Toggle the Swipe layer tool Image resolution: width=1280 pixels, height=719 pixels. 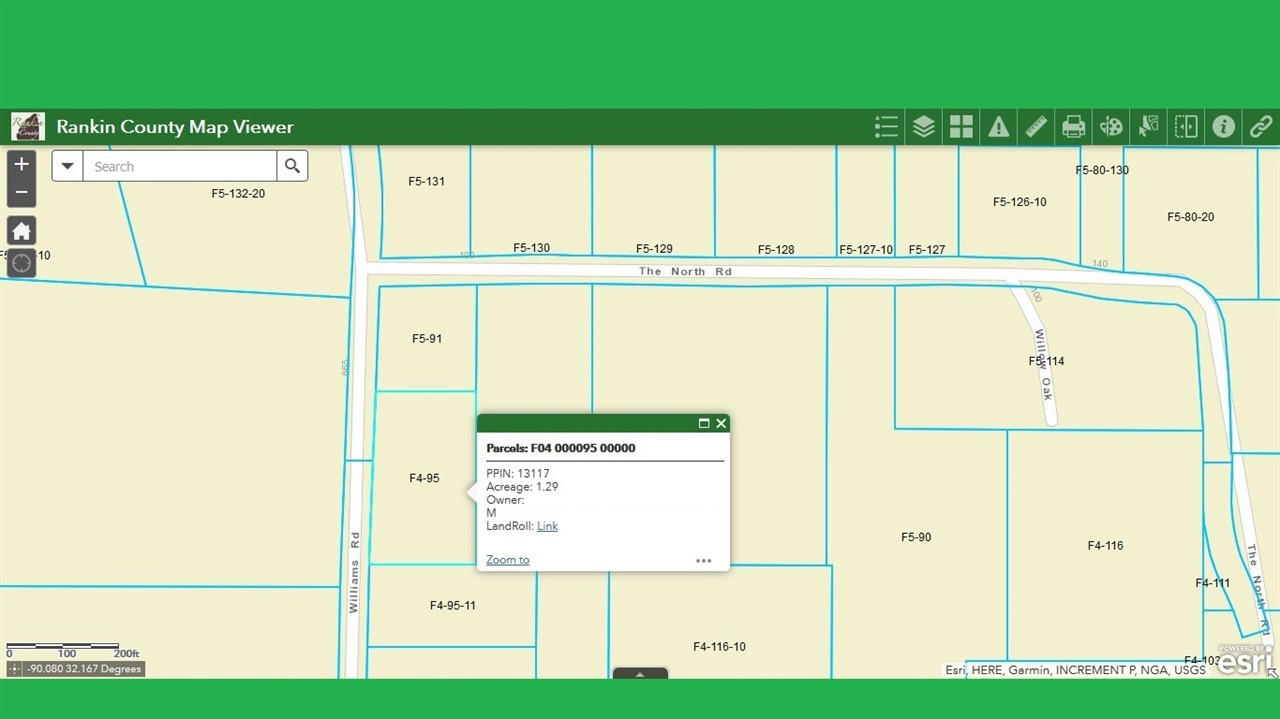pyautogui.click(x=1186, y=127)
